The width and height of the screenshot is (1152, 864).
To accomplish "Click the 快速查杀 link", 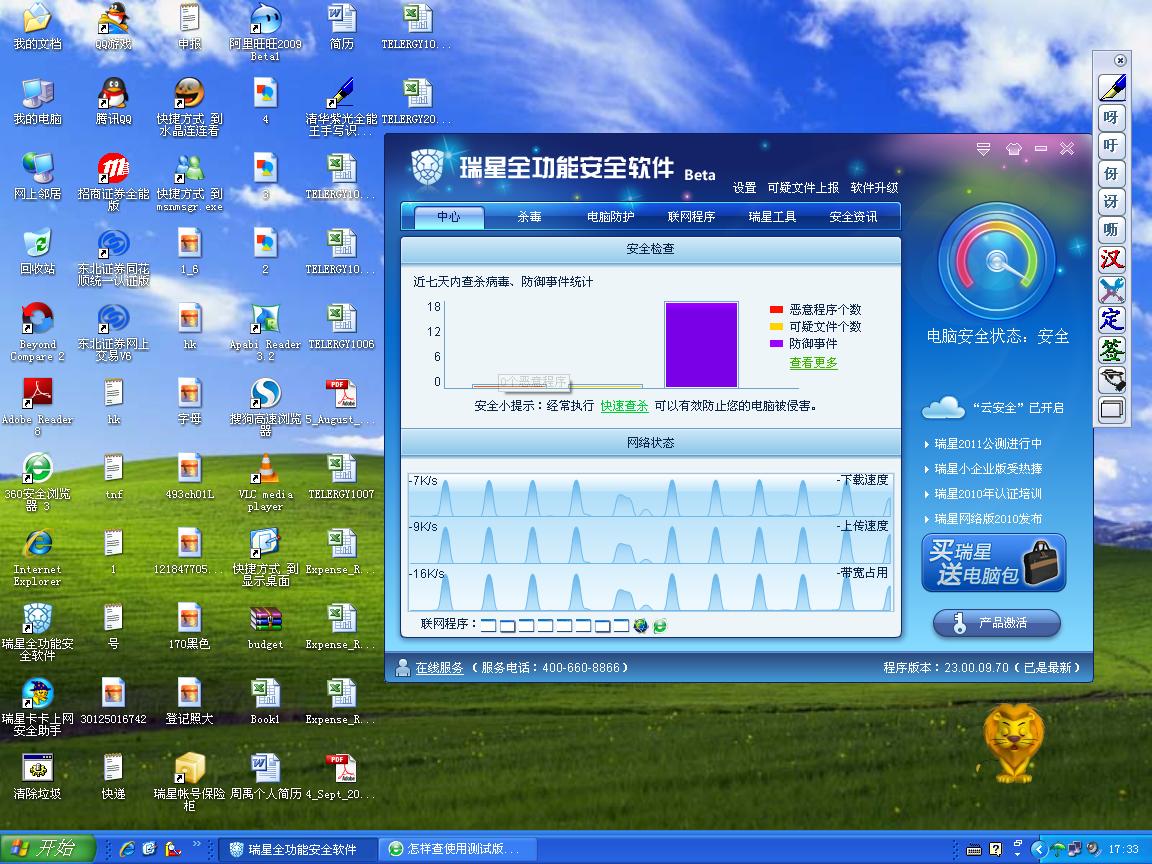I will click(x=624, y=406).
